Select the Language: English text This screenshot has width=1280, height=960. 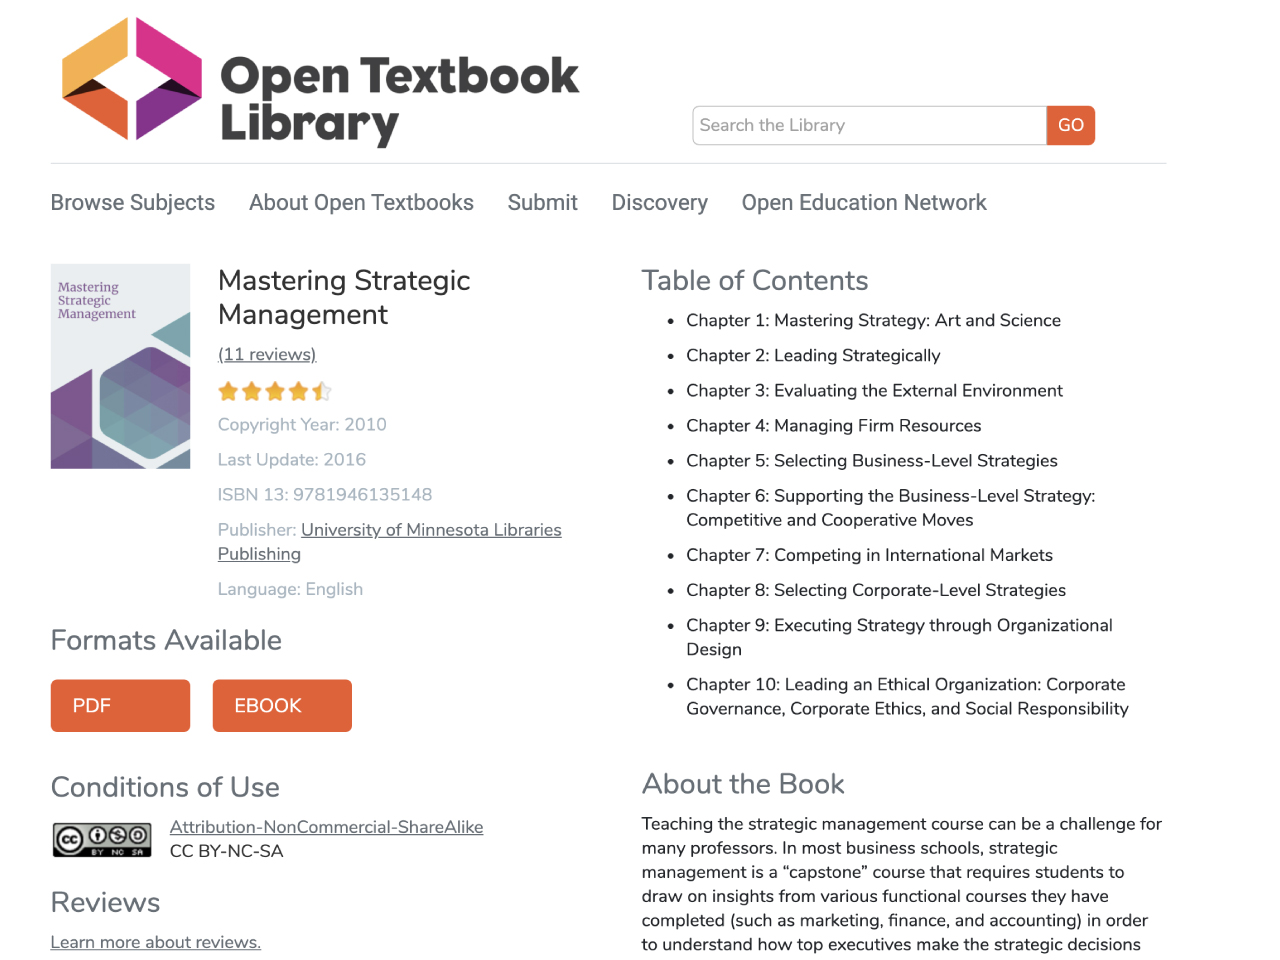tap(290, 589)
